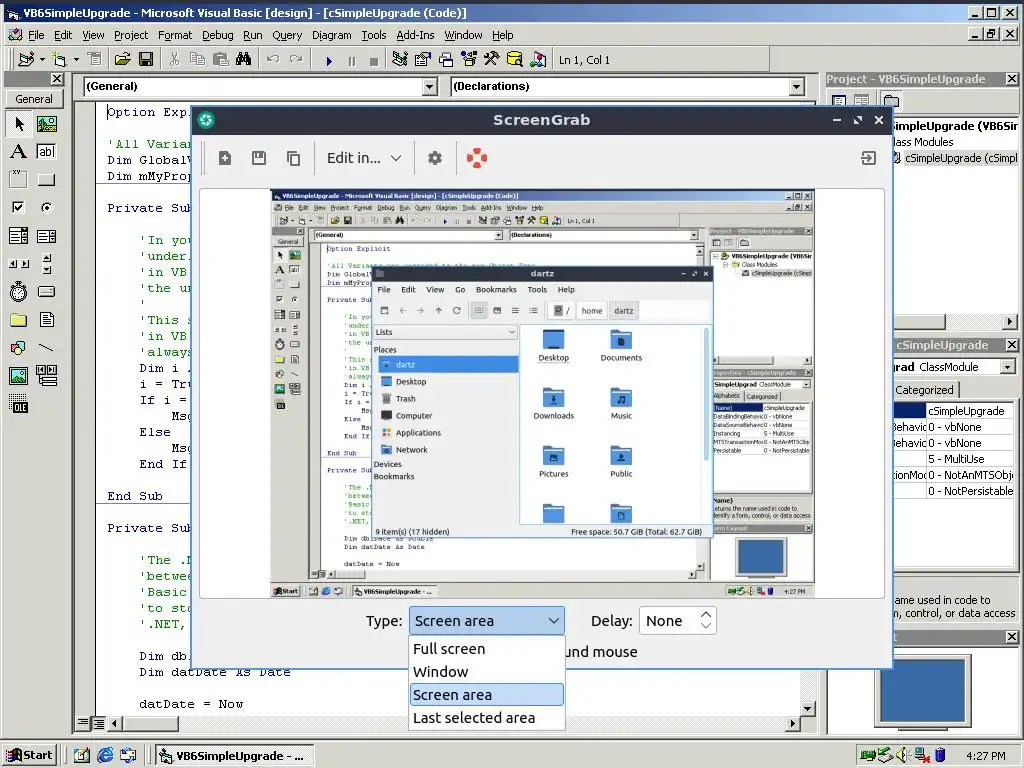Choose Full screen from Type list

pyautogui.click(x=487, y=649)
